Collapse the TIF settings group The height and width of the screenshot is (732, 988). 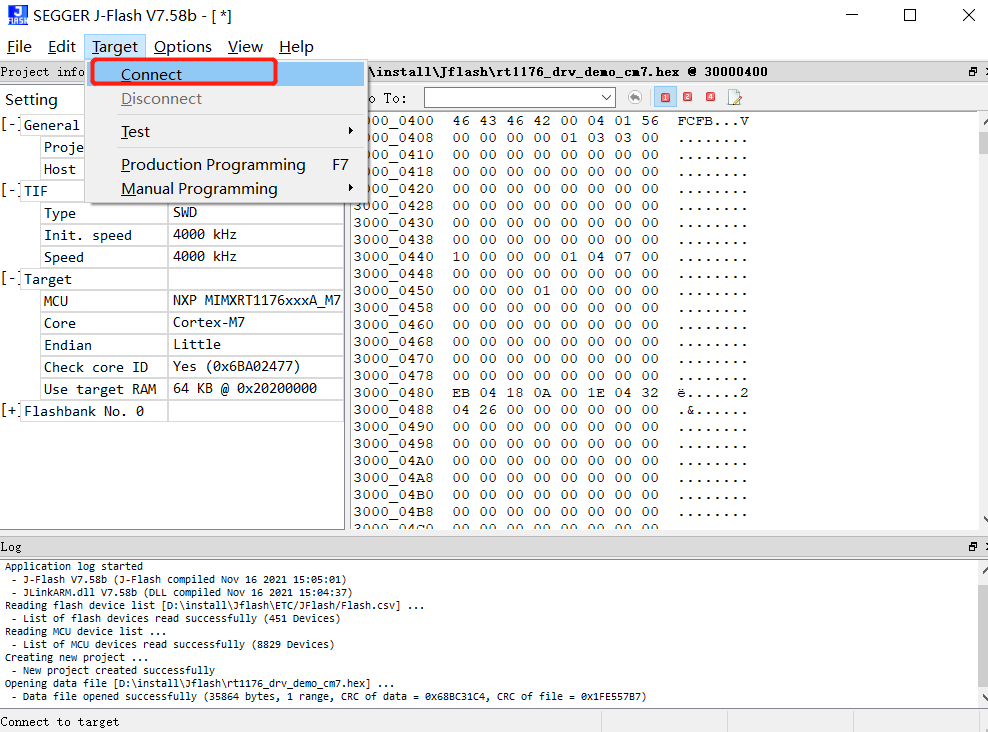[x=11, y=191]
